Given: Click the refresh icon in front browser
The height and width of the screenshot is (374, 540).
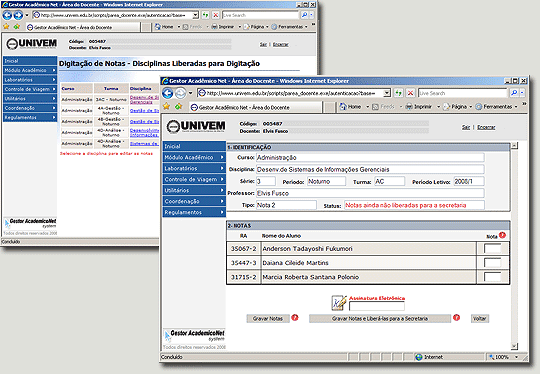Looking at the screenshot, I should point(398,93).
